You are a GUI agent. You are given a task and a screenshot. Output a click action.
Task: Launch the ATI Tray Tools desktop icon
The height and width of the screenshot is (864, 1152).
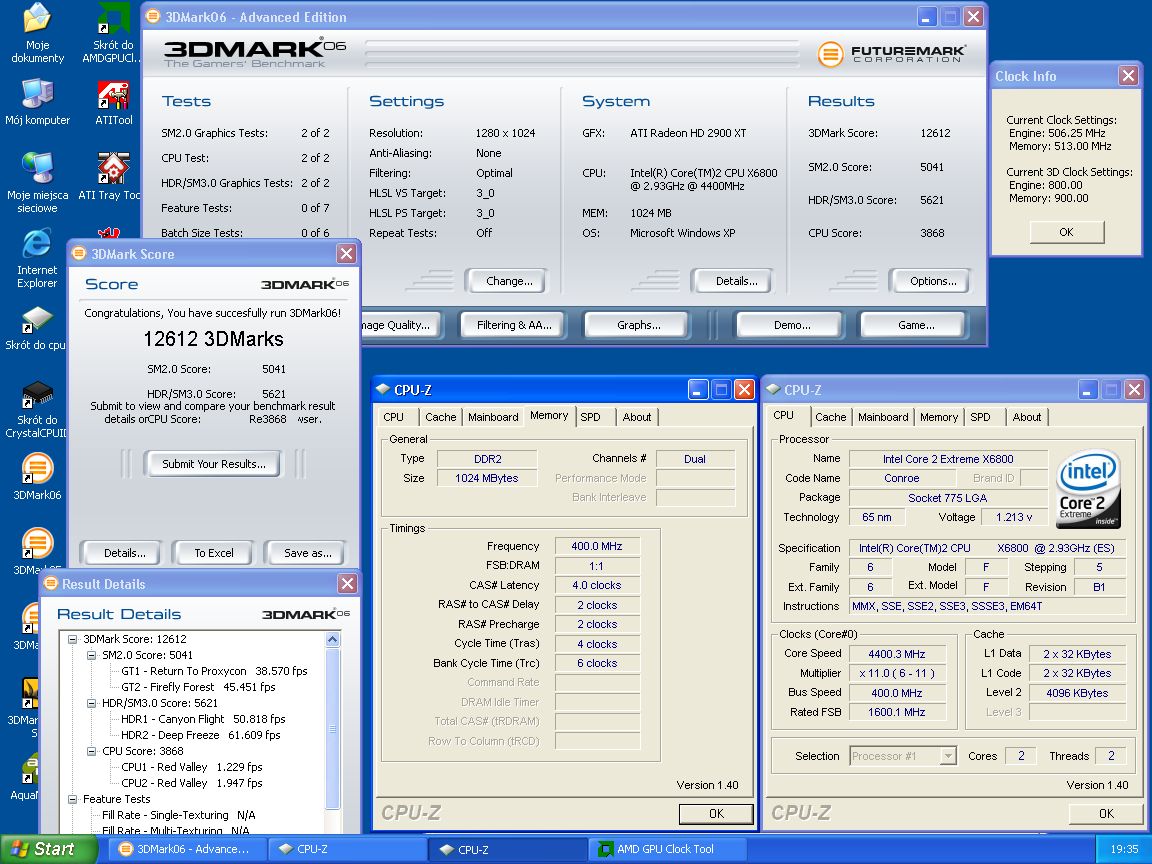(110, 176)
